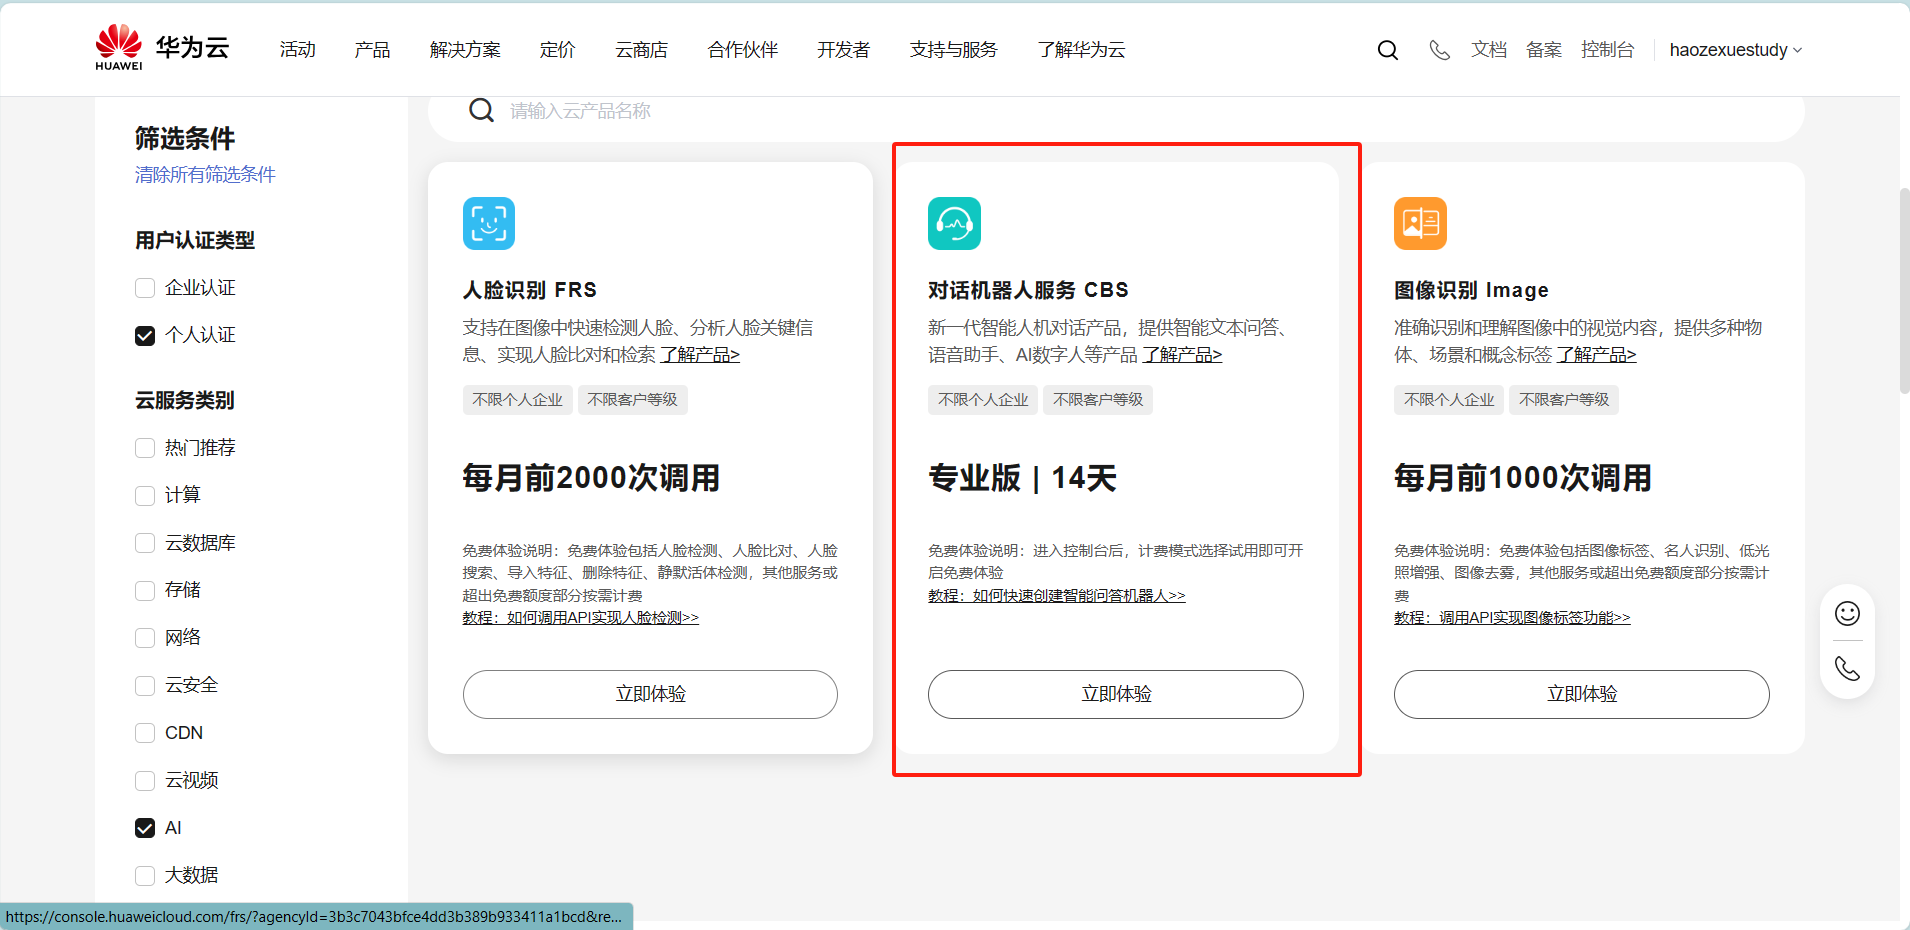Go to 备案 in the top bar

1544,50
